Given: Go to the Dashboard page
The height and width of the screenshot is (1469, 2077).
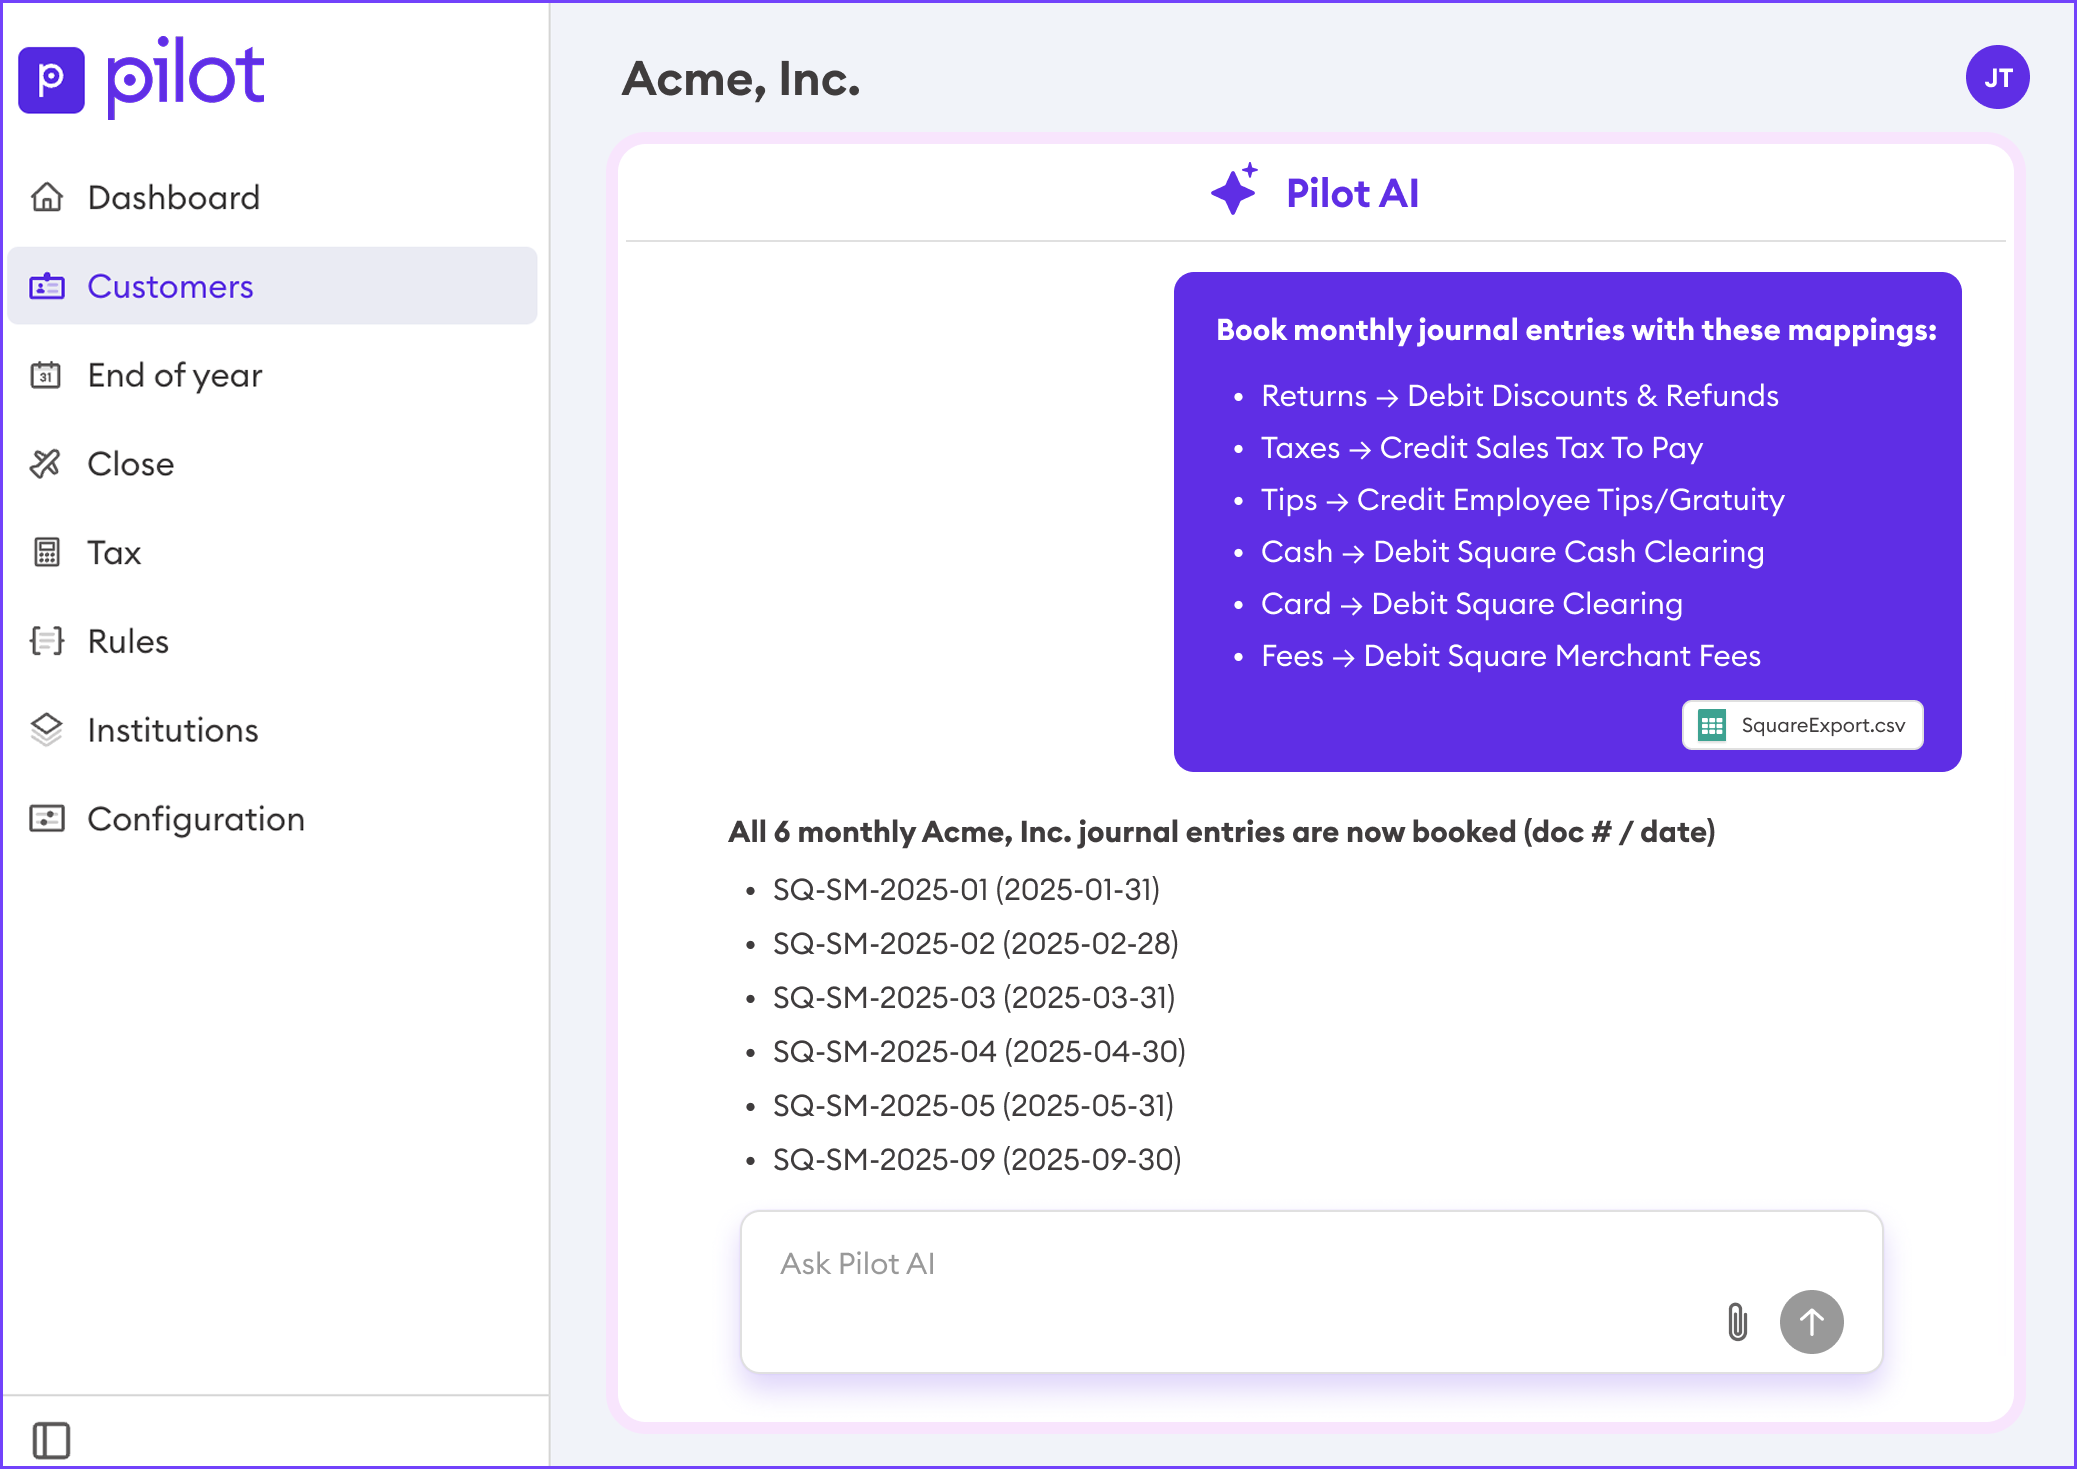Looking at the screenshot, I should (x=173, y=197).
